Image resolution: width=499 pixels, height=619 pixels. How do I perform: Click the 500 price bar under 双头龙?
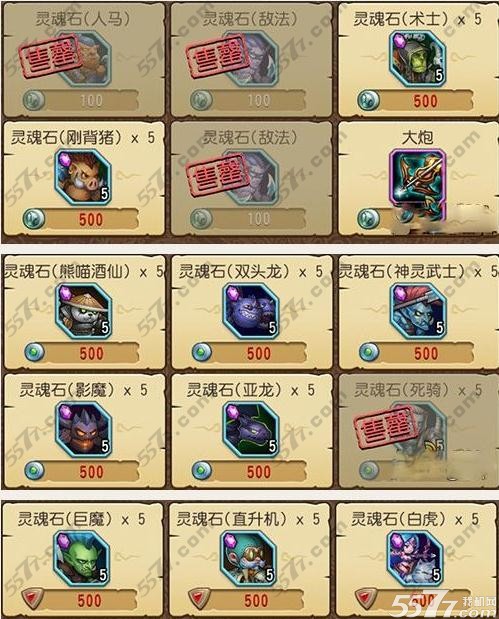(x=249, y=353)
